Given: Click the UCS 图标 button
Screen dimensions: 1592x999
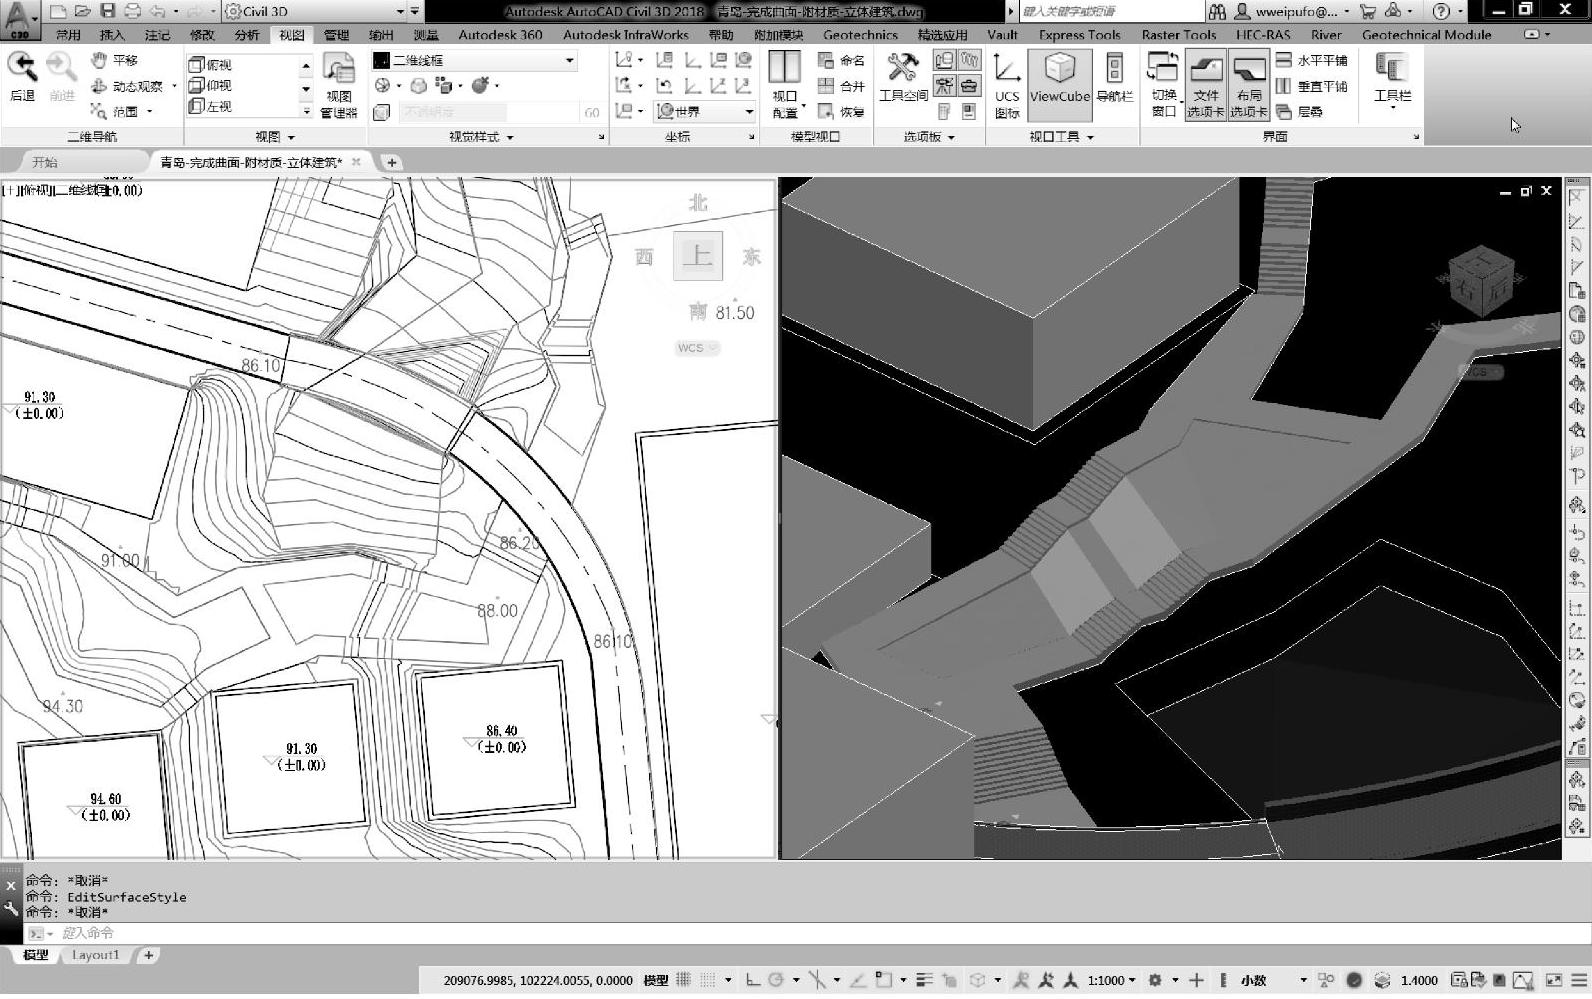Looking at the screenshot, I should point(1007,86).
